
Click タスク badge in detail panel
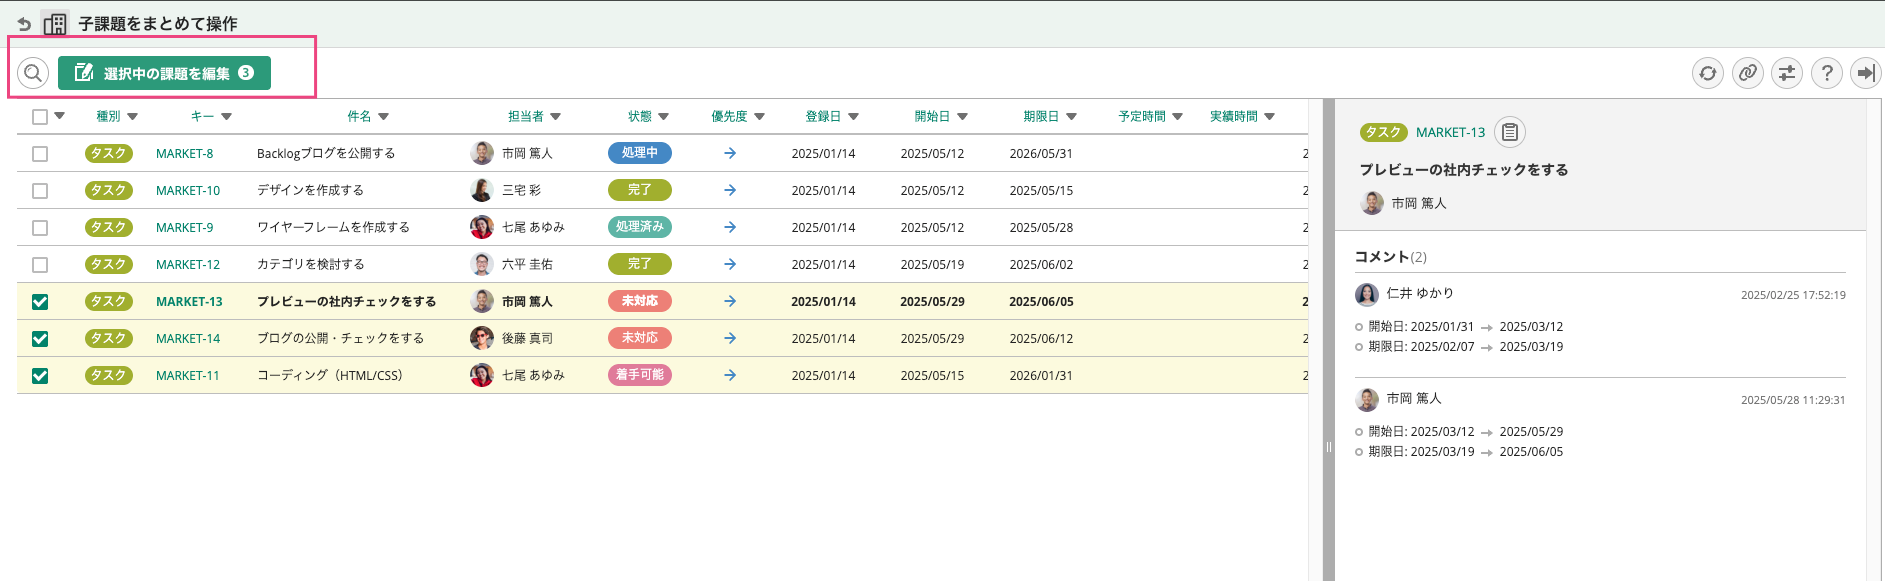tap(1384, 132)
